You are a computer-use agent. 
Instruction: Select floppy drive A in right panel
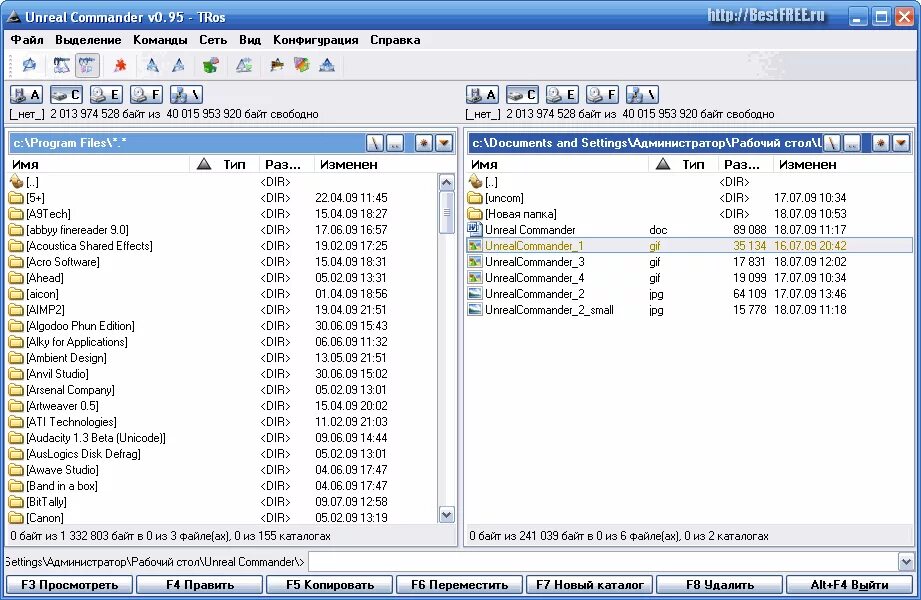(482, 95)
